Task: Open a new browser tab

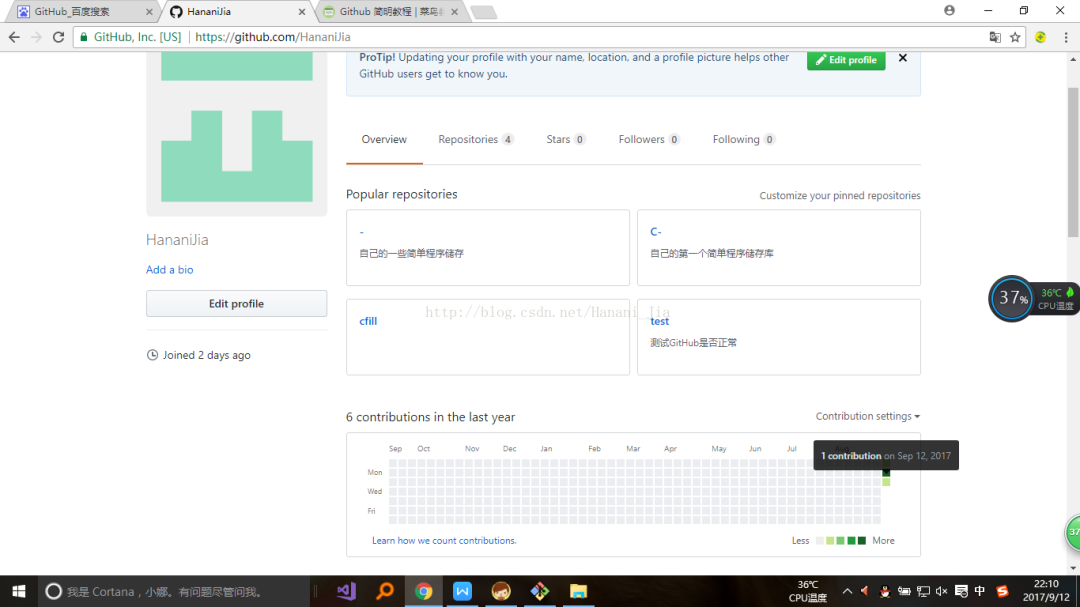Action: tap(484, 12)
